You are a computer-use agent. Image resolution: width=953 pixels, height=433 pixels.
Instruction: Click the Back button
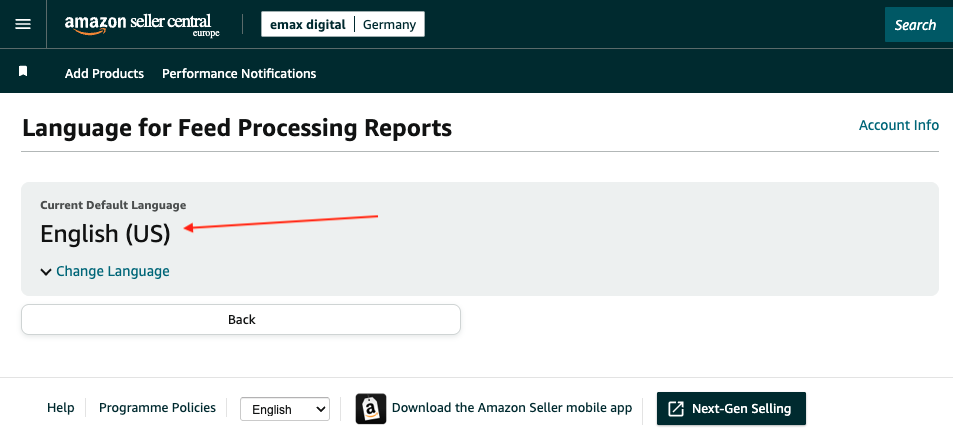[x=241, y=319]
